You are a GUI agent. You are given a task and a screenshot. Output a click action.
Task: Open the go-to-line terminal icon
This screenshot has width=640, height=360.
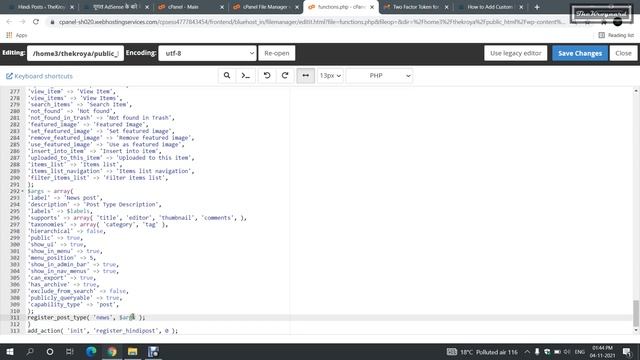pos(246,76)
